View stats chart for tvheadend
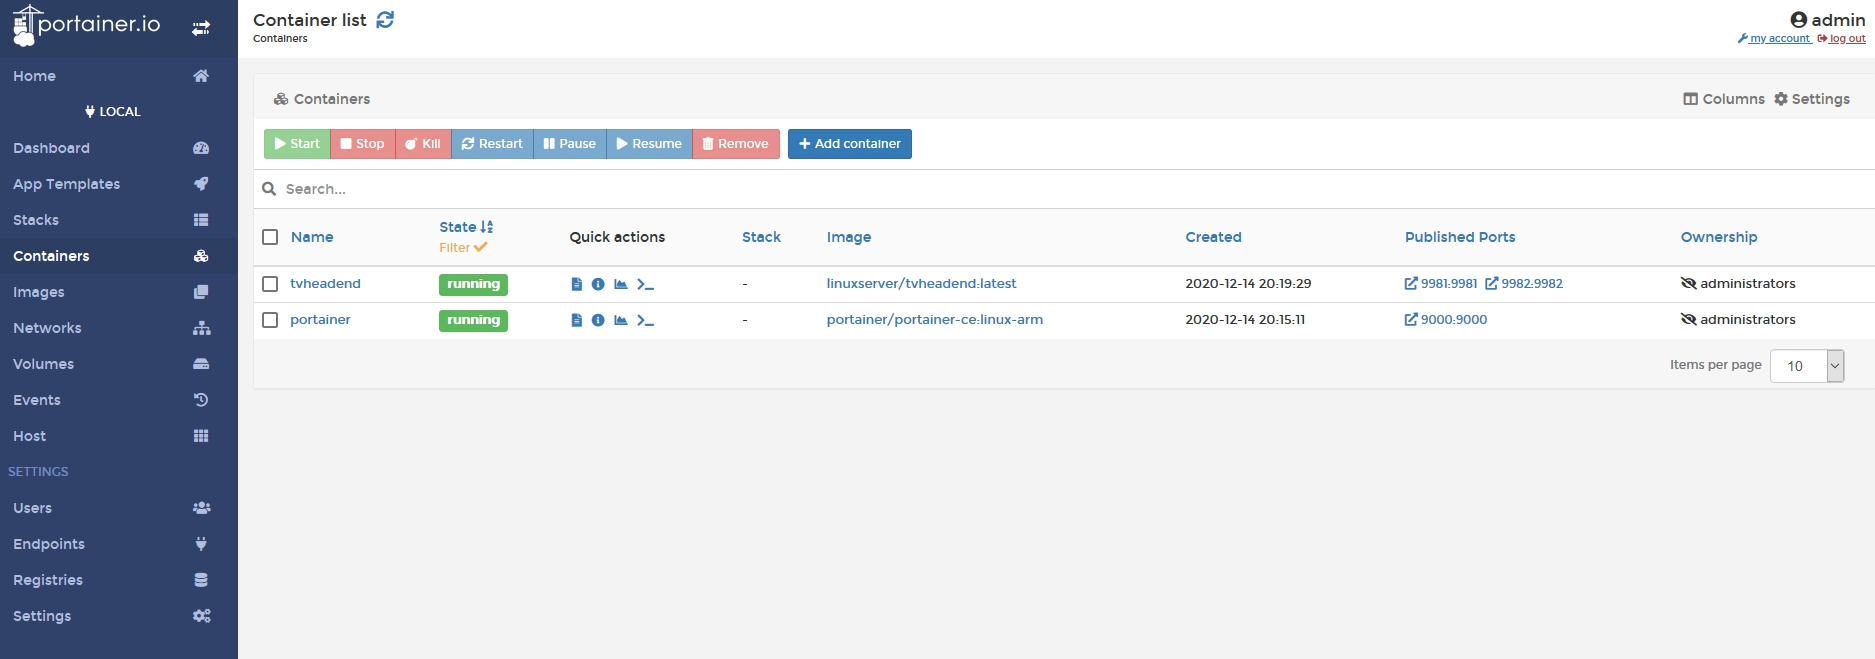The height and width of the screenshot is (659, 1875). [621, 284]
